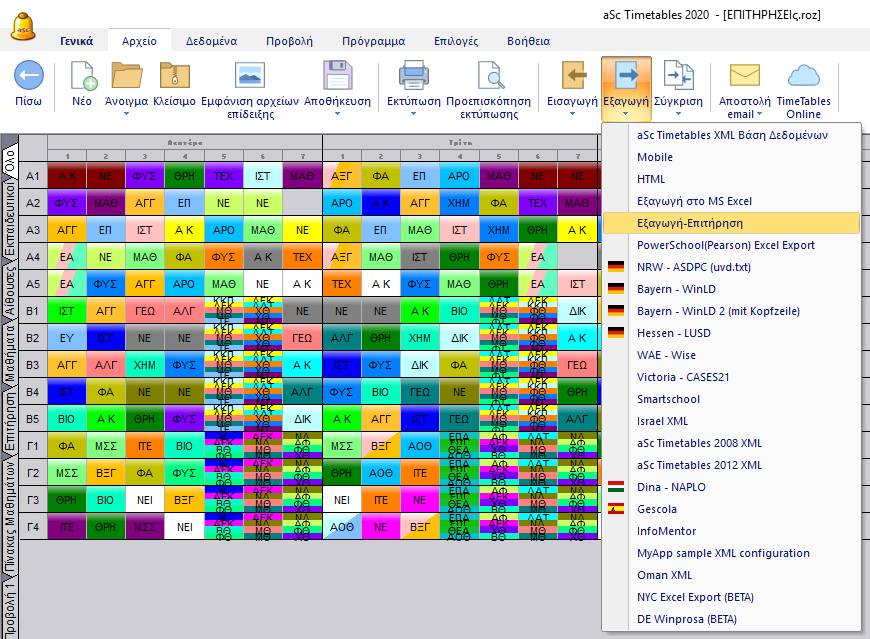Click the Back arrow icon (Πίσω)
This screenshot has width=870, height=639.
pyautogui.click(x=28, y=76)
